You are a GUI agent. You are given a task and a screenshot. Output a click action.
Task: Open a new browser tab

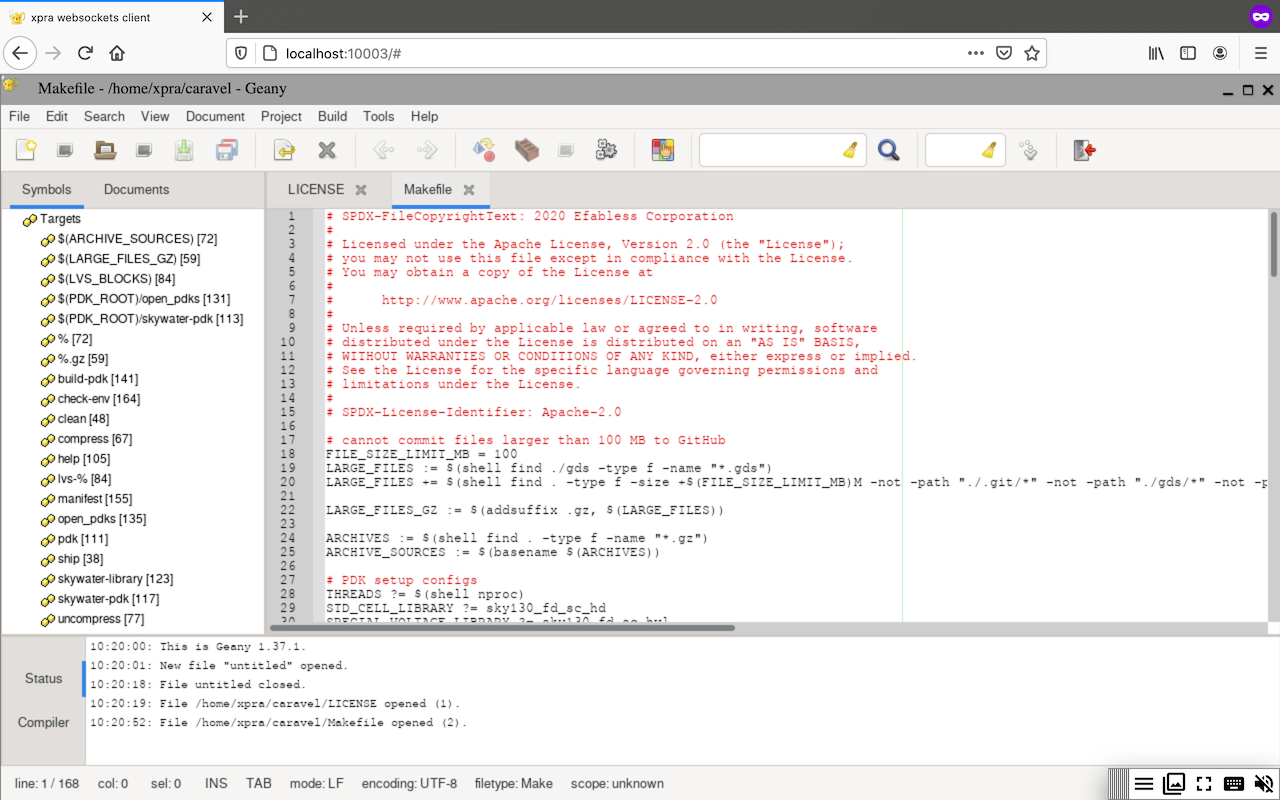[240, 16]
